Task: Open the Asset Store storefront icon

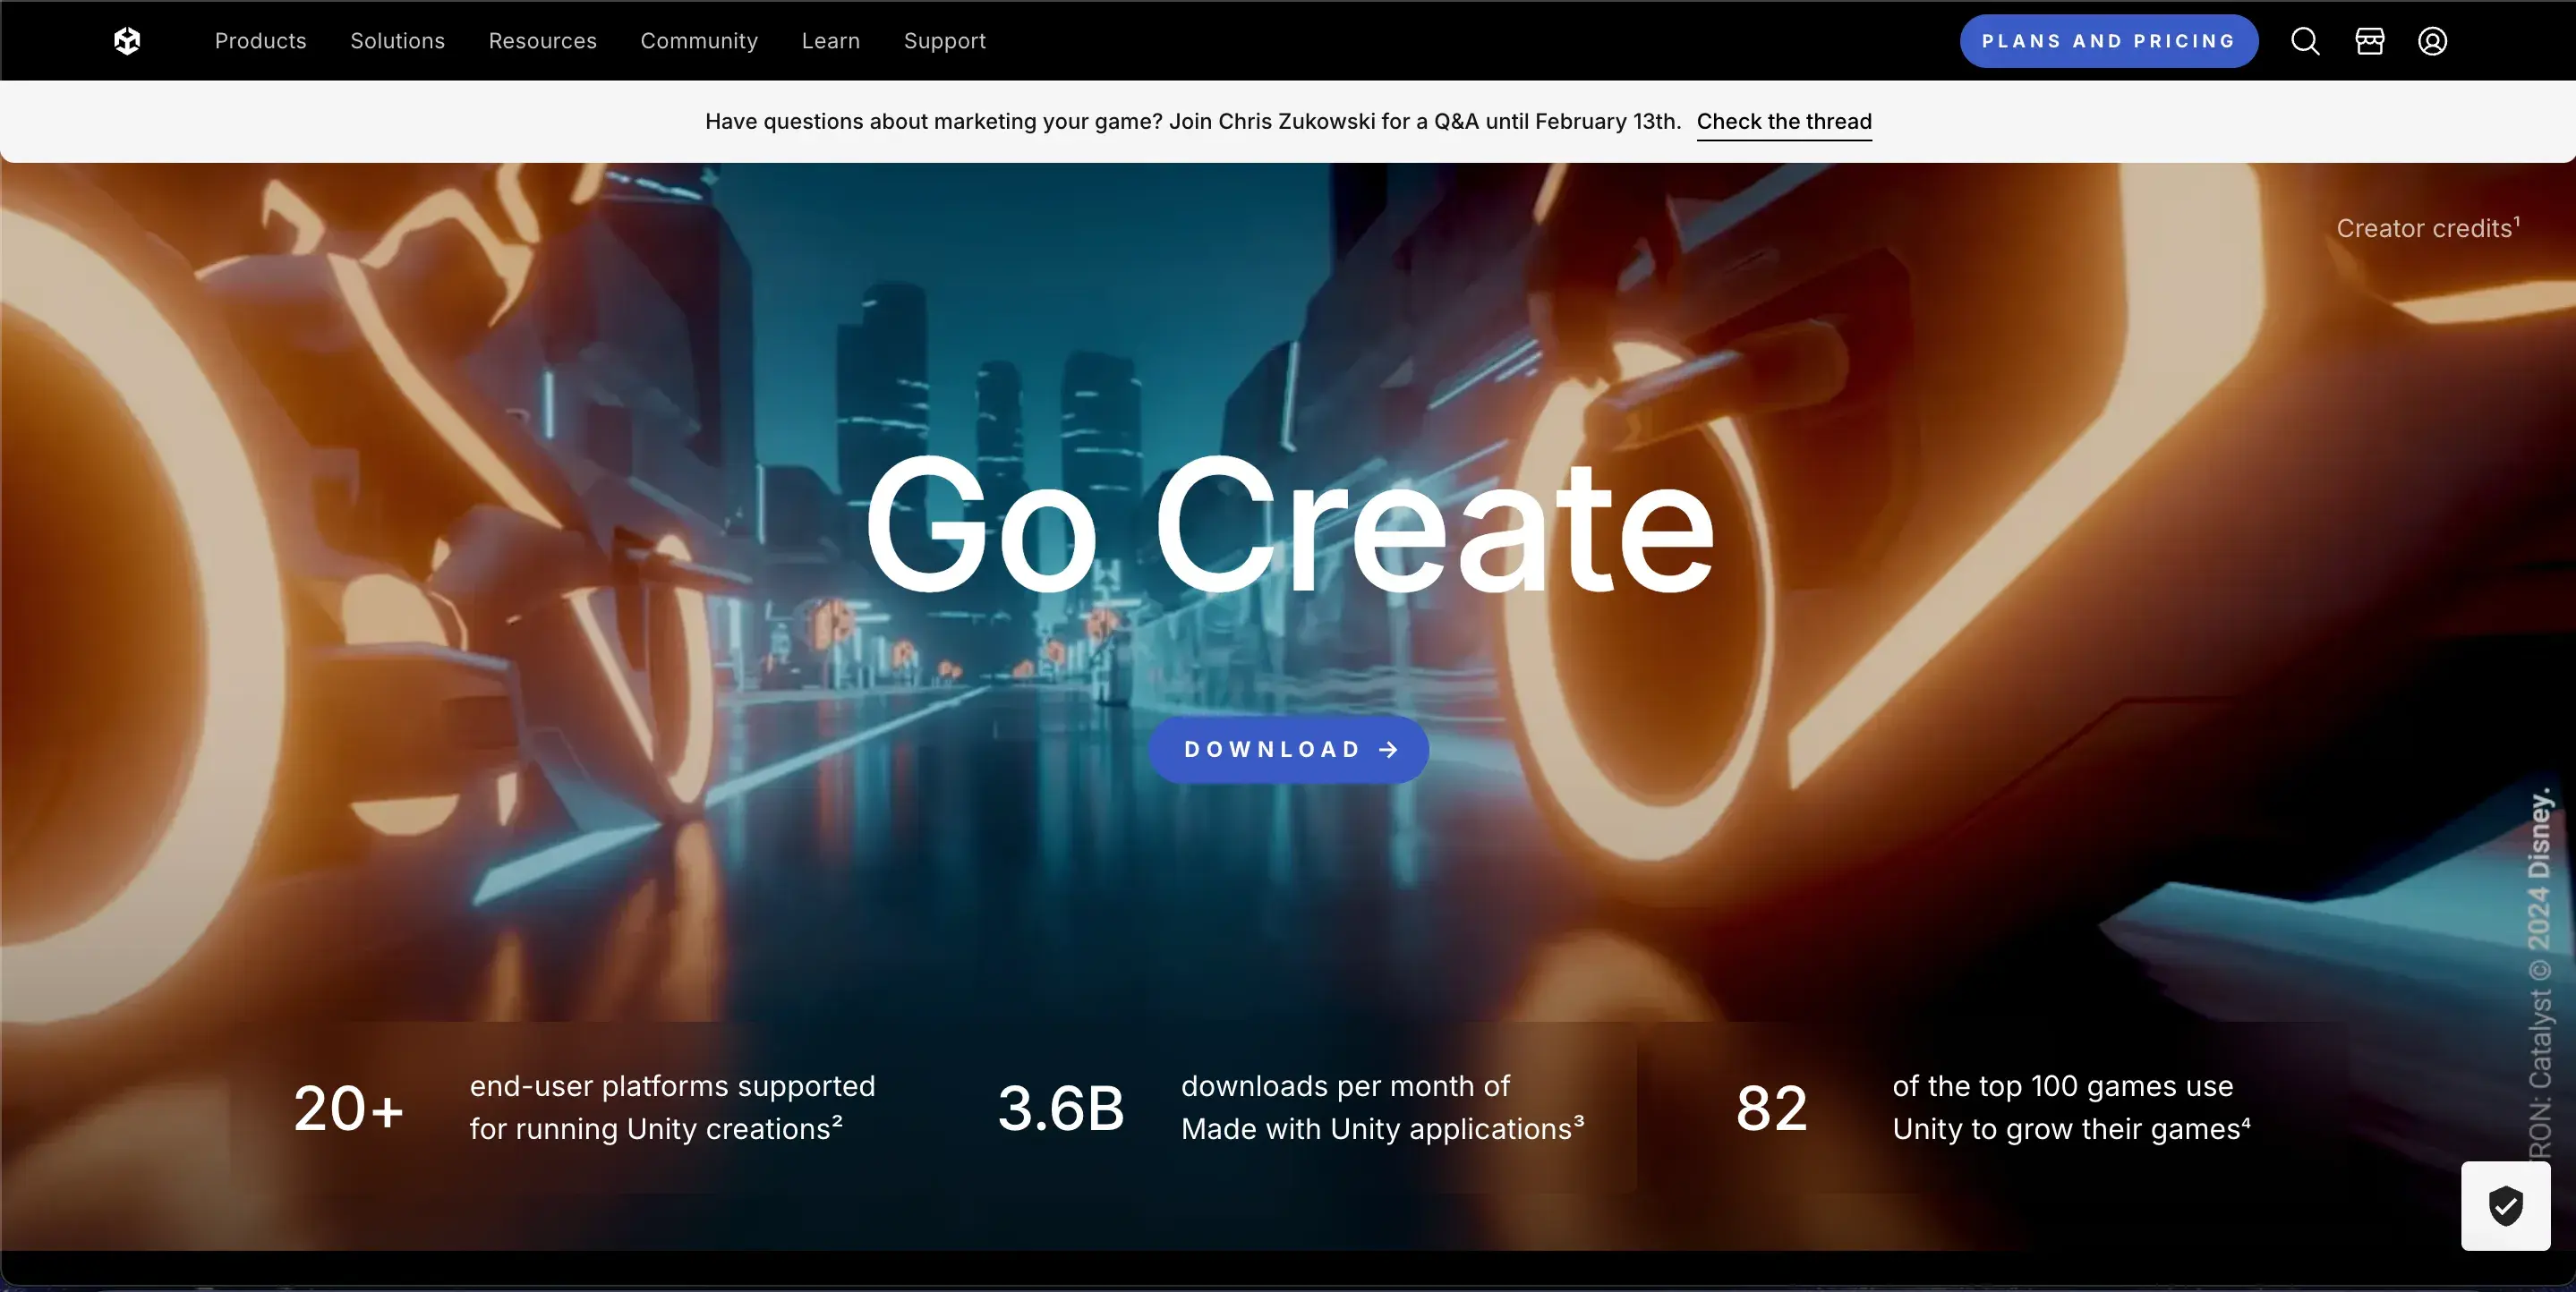Action: [x=2369, y=41]
